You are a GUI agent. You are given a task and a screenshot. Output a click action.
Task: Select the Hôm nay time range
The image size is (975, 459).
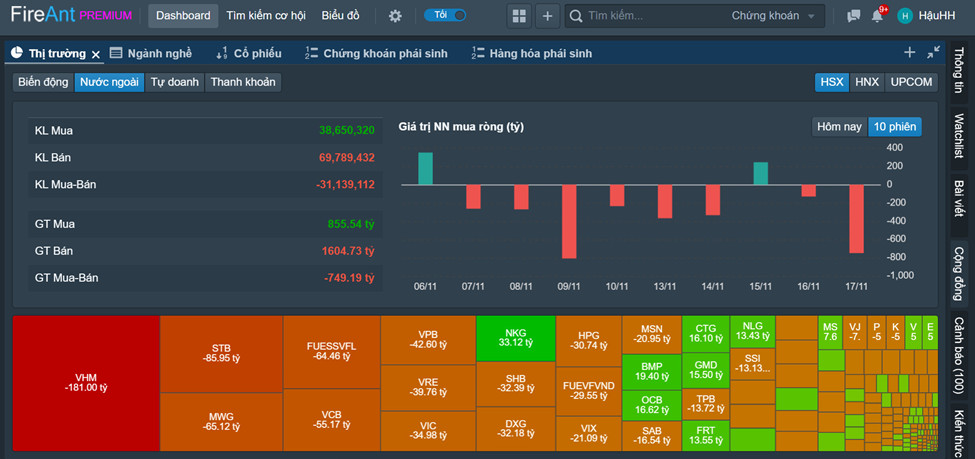[839, 126]
